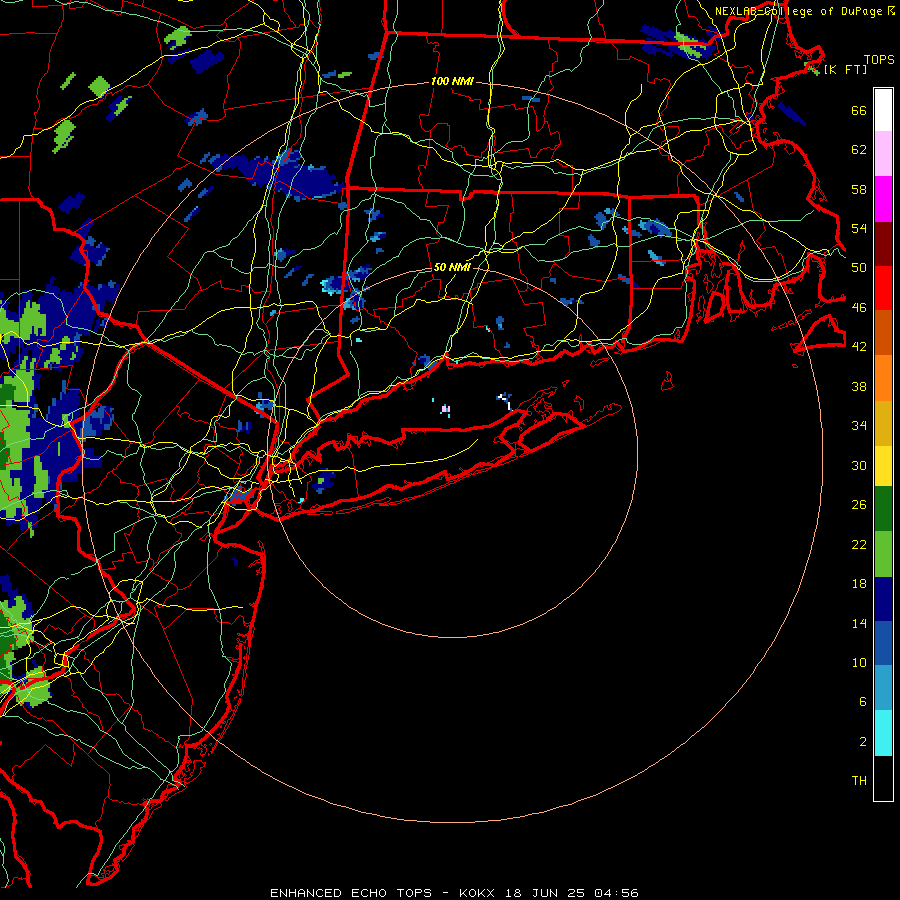Click the NEXLAB-College of DuPage credit text
The image size is (900, 900).
(804, 11)
